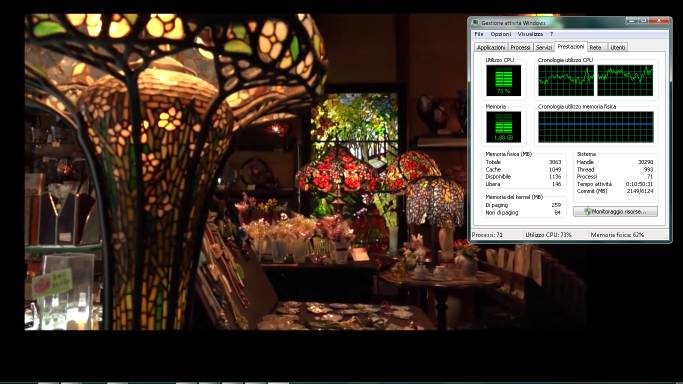Click the Memoria usage meter gauge
Screen dimensions: 683x384
tap(504, 127)
